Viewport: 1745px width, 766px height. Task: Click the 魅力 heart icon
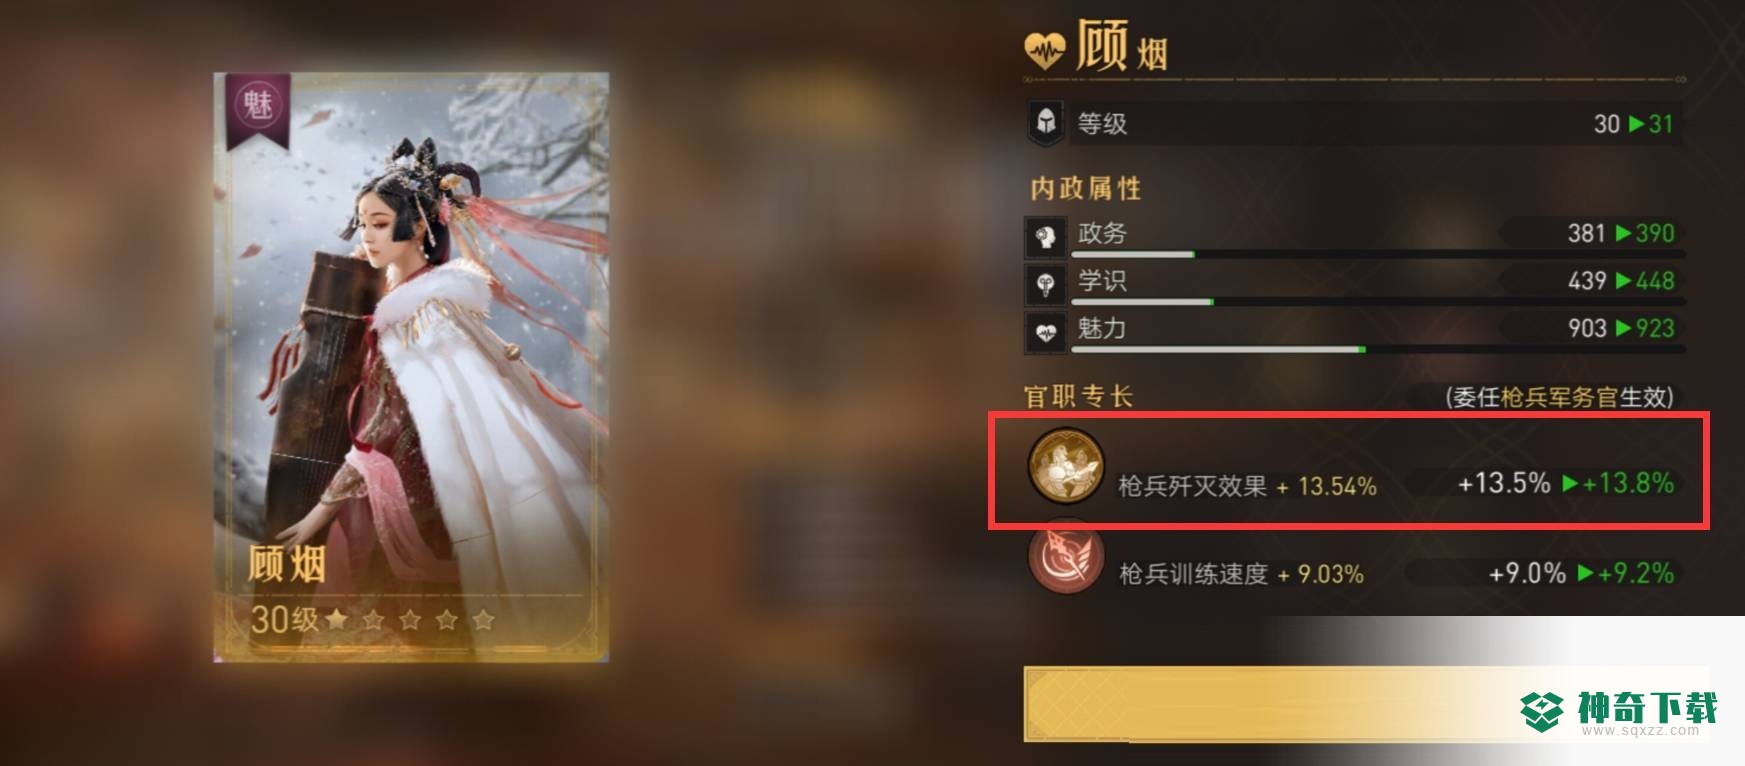coord(1046,333)
